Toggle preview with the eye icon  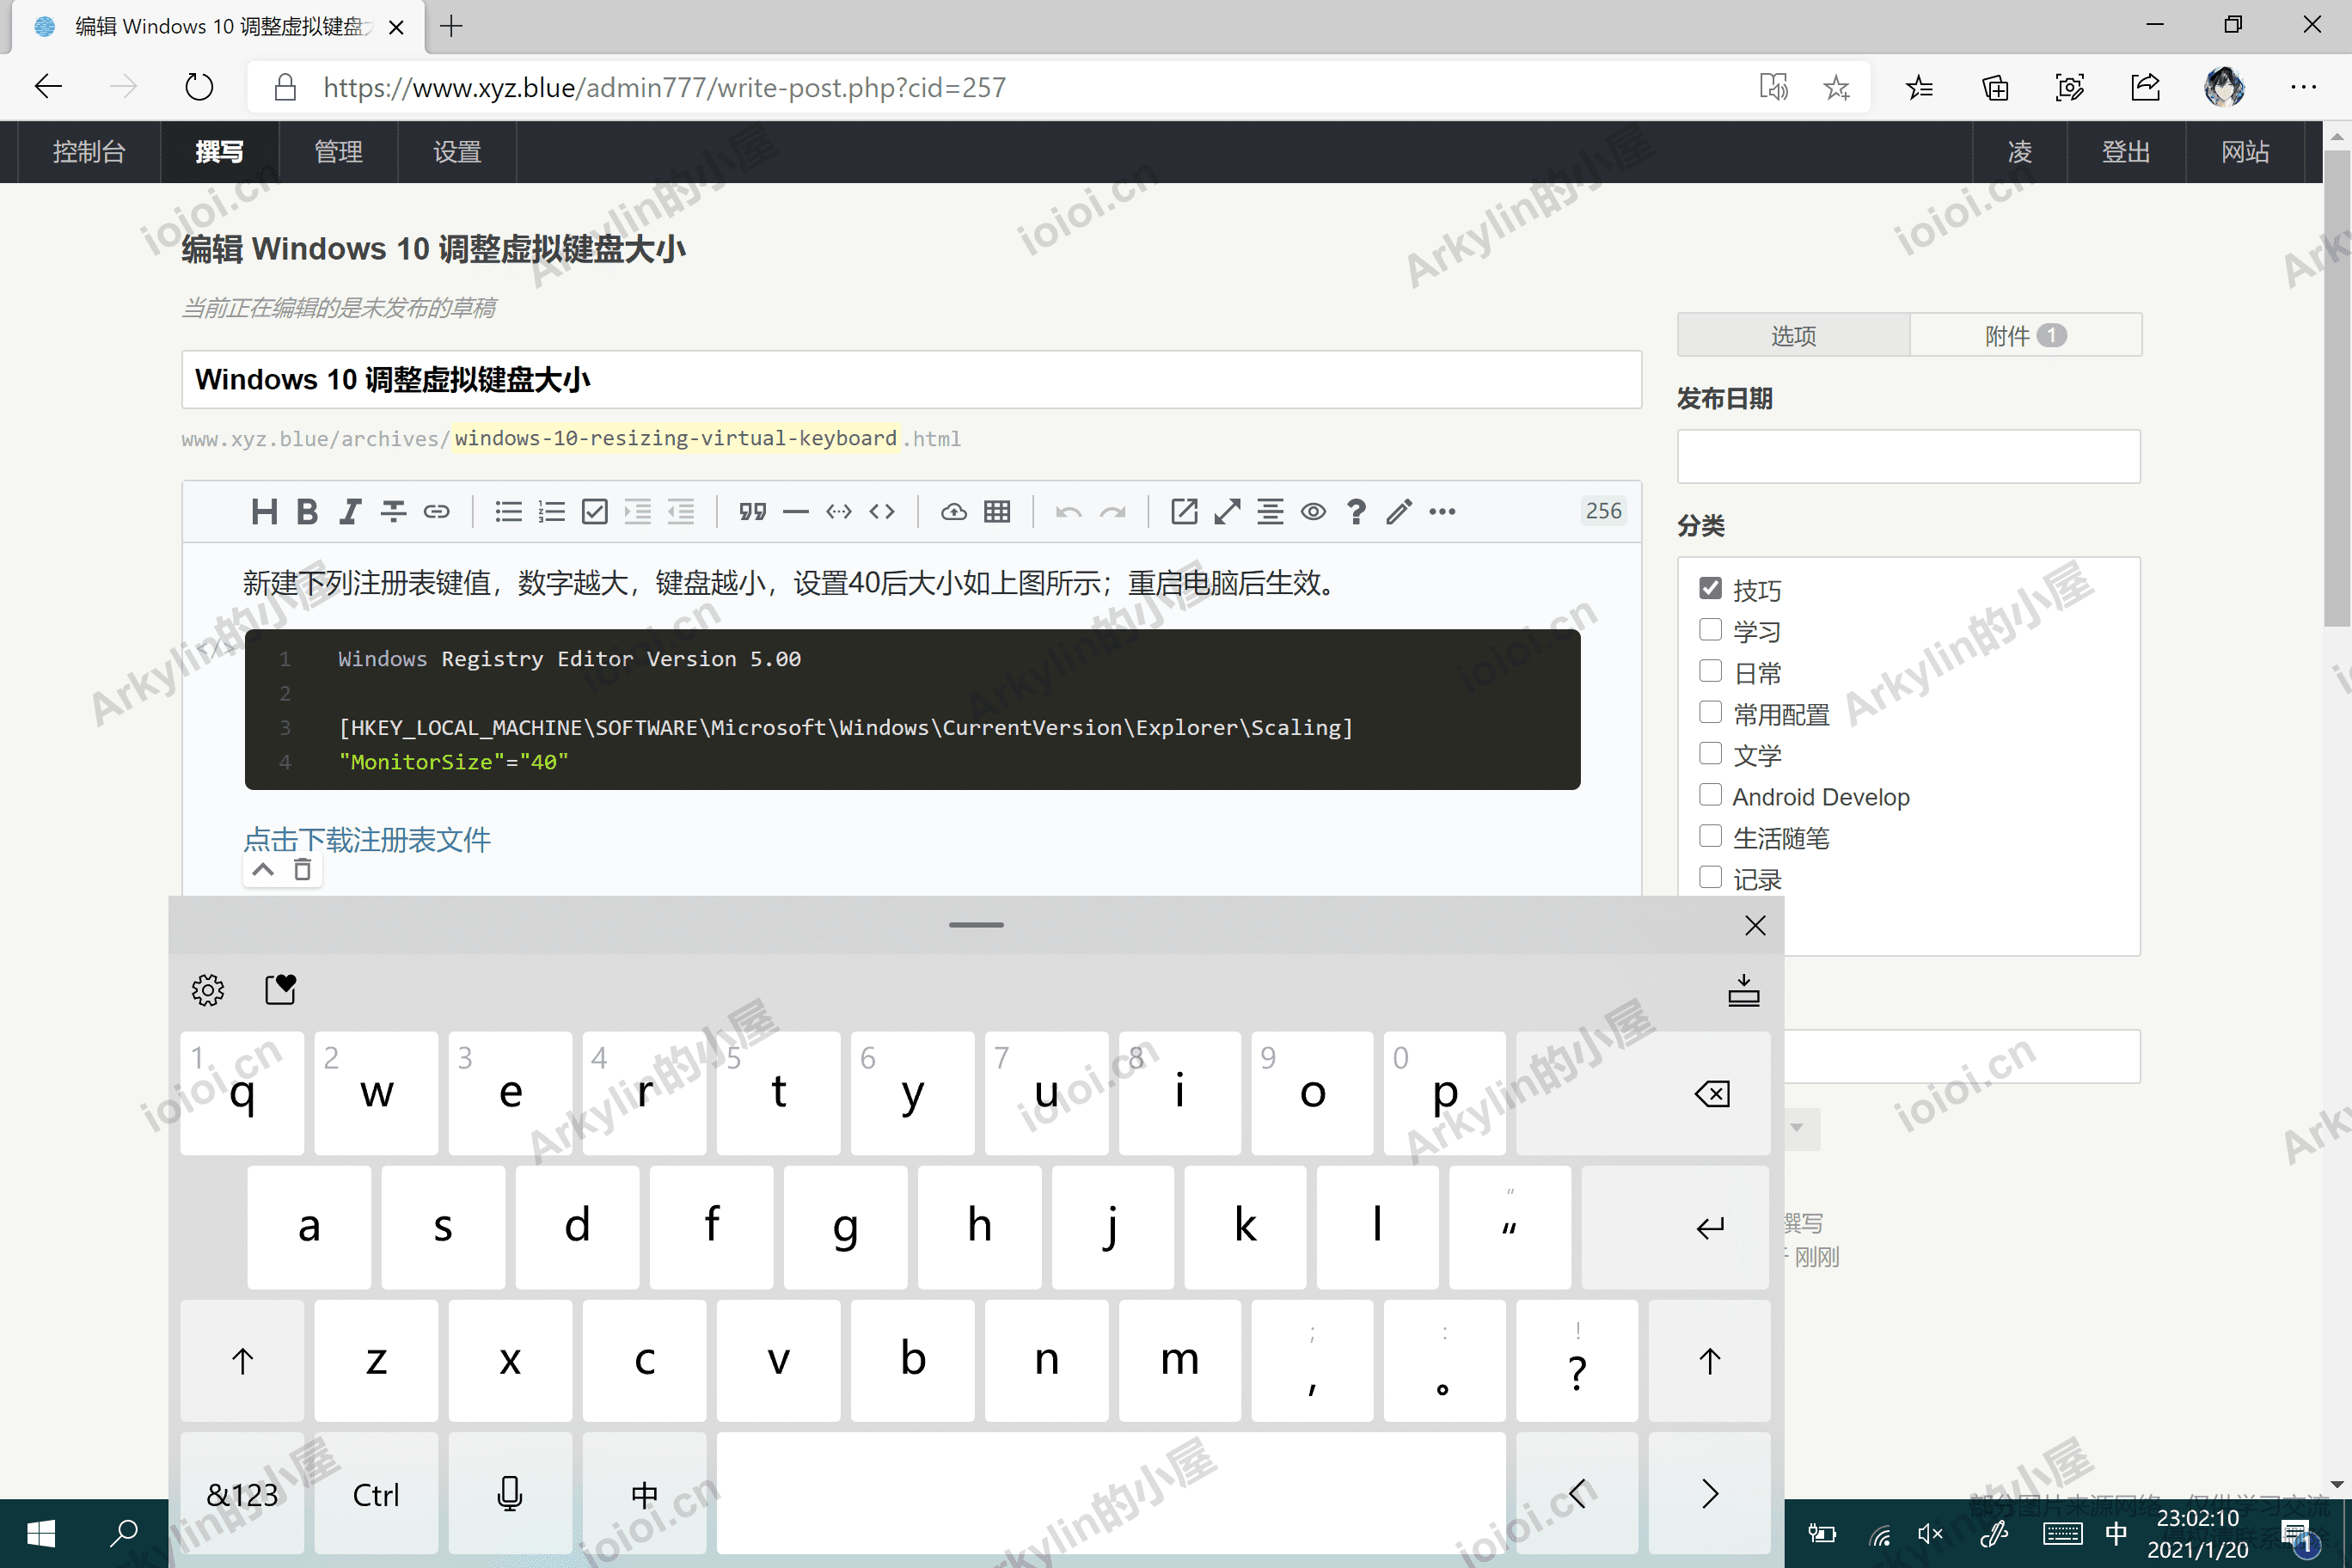[1313, 512]
